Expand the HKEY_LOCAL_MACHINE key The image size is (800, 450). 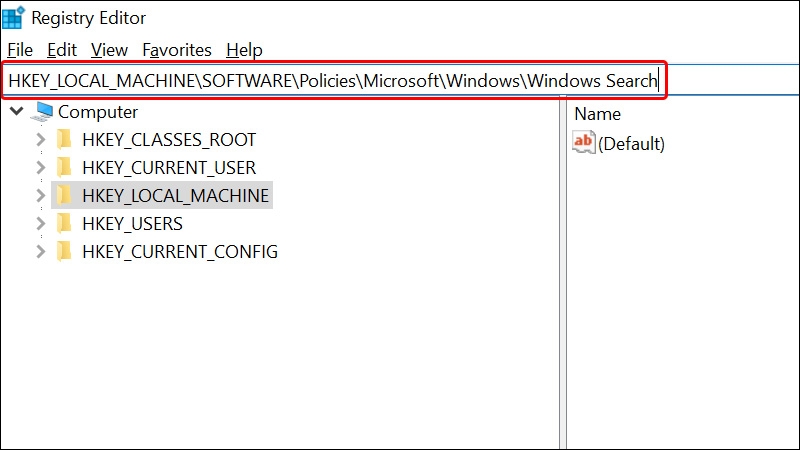pyautogui.click(x=41, y=195)
